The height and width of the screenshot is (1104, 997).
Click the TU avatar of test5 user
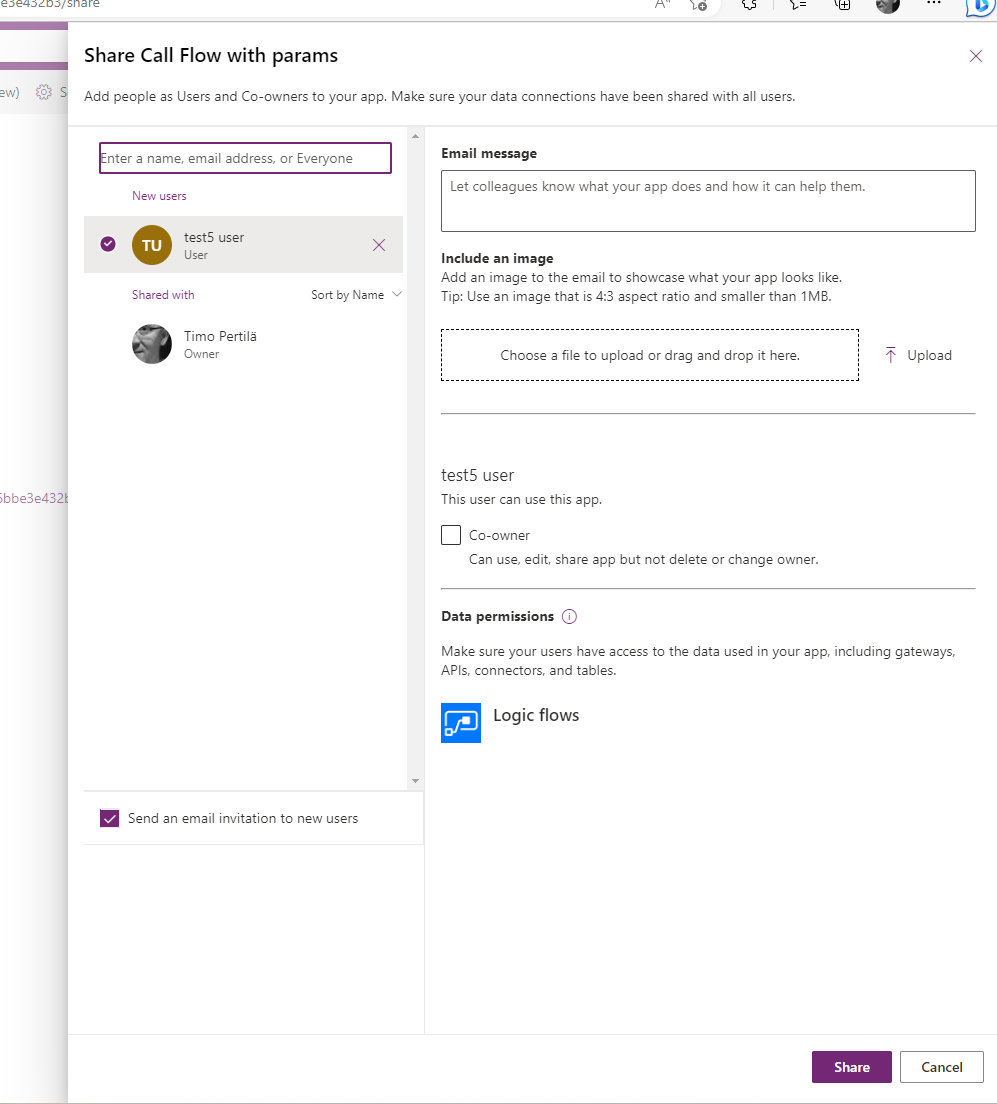[152, 245]
